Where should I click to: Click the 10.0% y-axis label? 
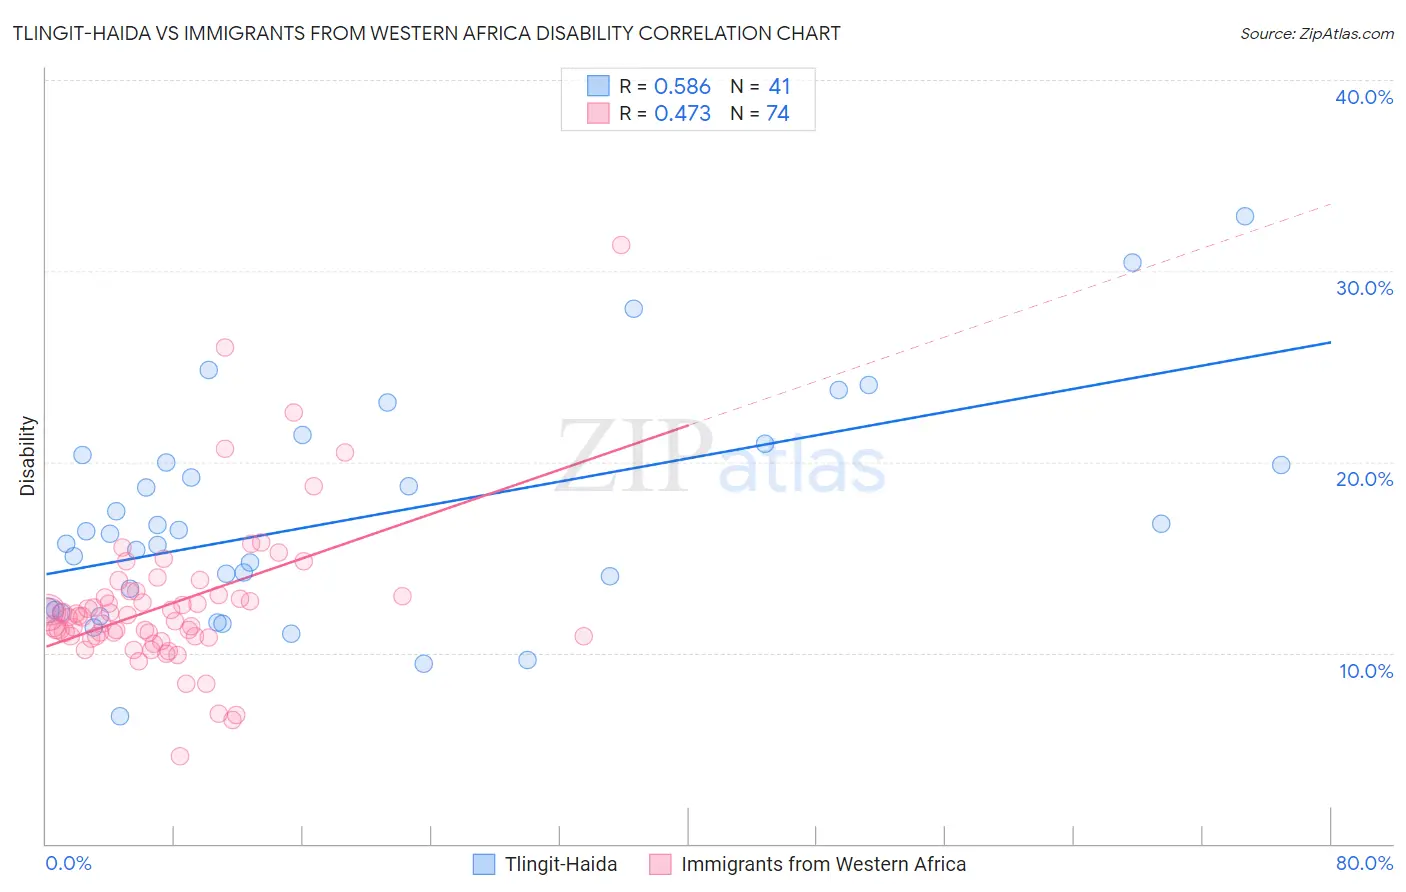[1366, 671]
